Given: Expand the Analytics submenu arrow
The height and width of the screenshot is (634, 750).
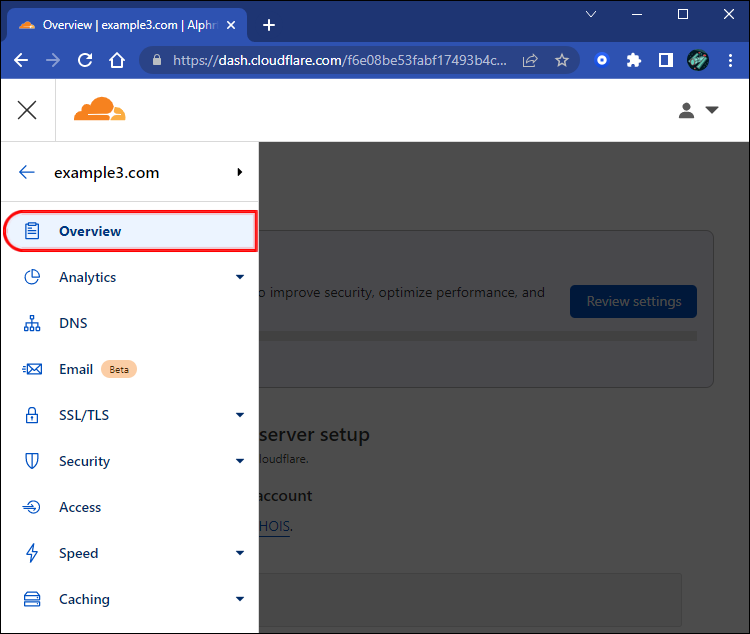Looking at the screenshot, I should pyautogui.click(x=240, y=277).
